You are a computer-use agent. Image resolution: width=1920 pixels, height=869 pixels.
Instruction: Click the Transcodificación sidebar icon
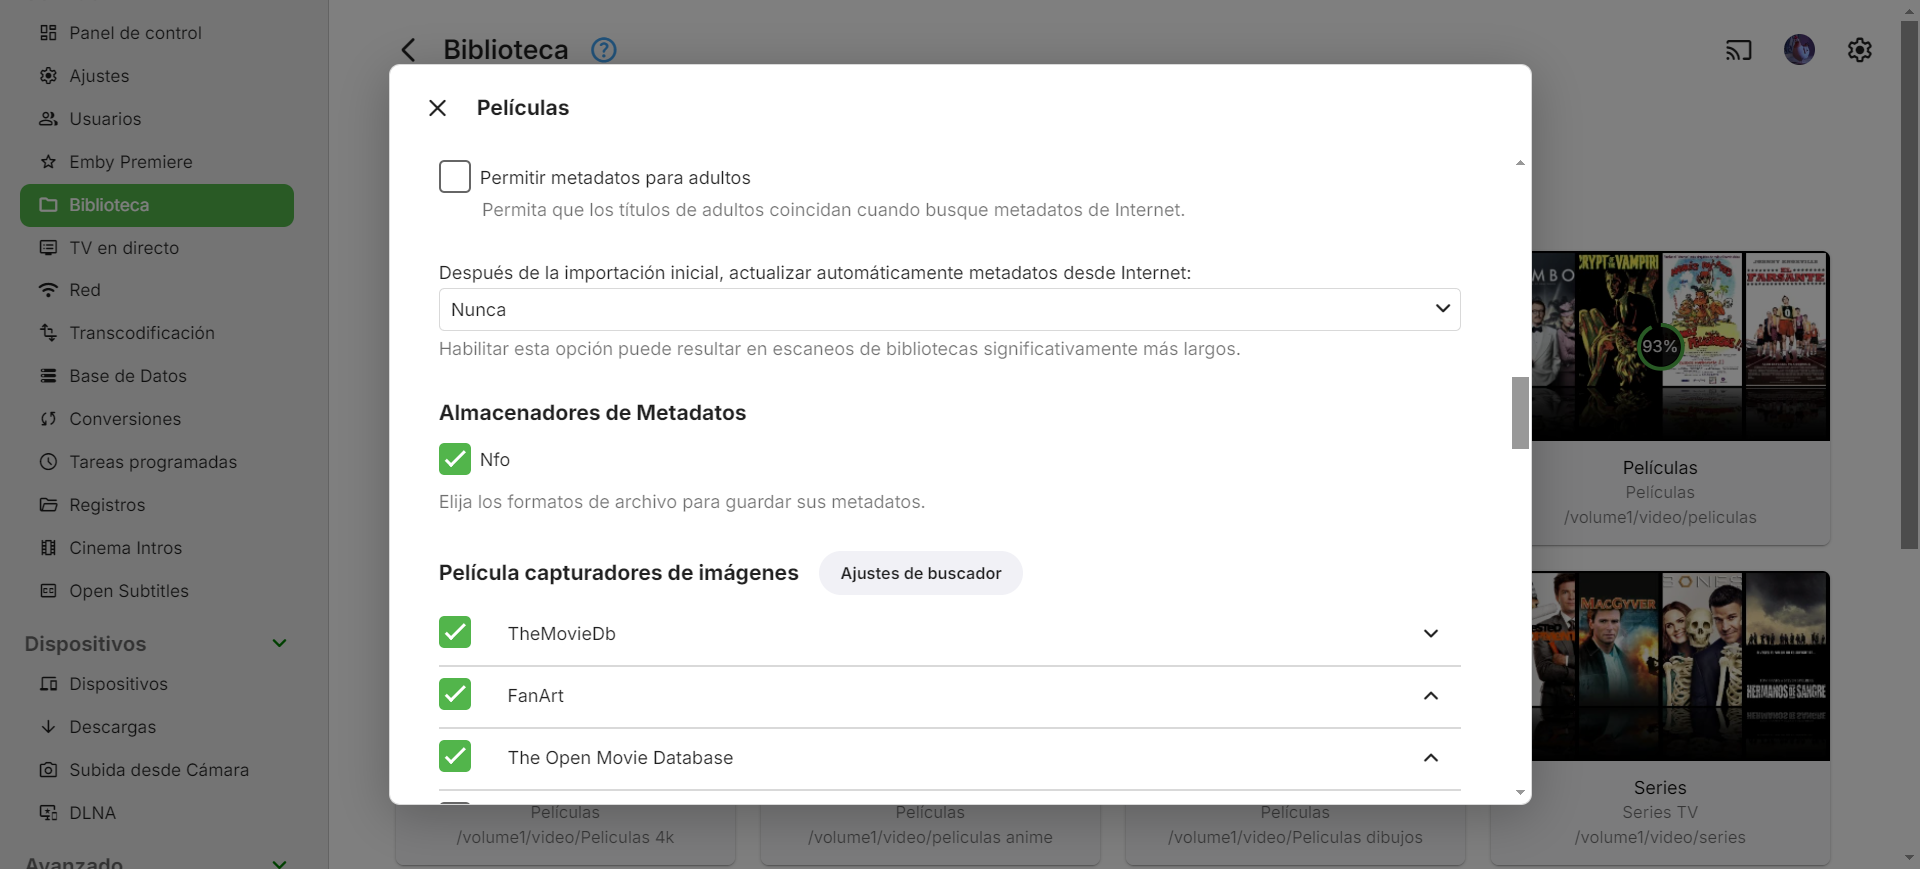(48, 333)
